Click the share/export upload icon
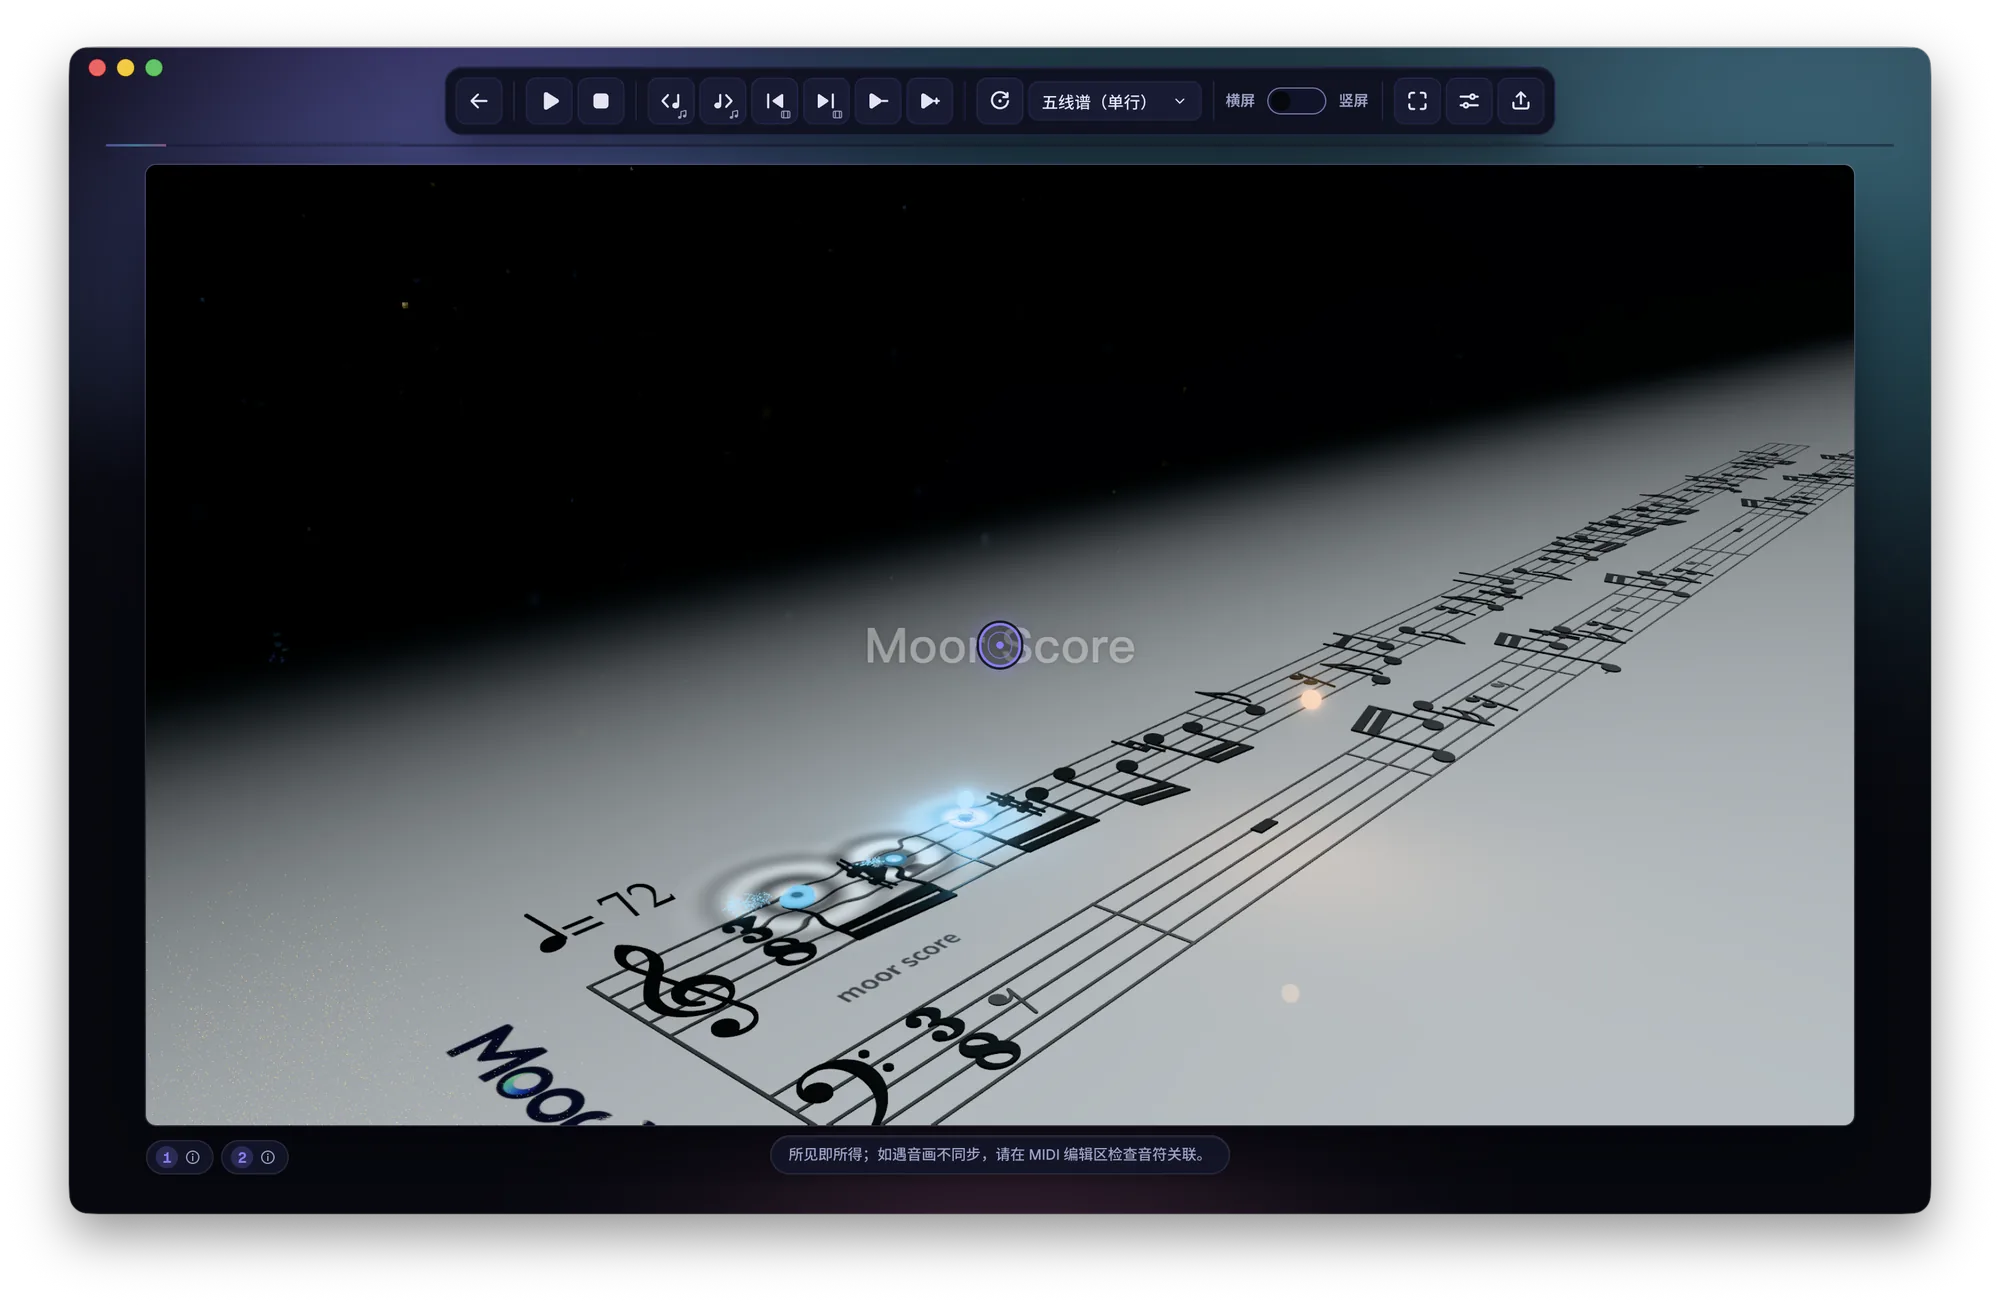The height and width of the screenshot is (1305, 2000). (1521, 101)
